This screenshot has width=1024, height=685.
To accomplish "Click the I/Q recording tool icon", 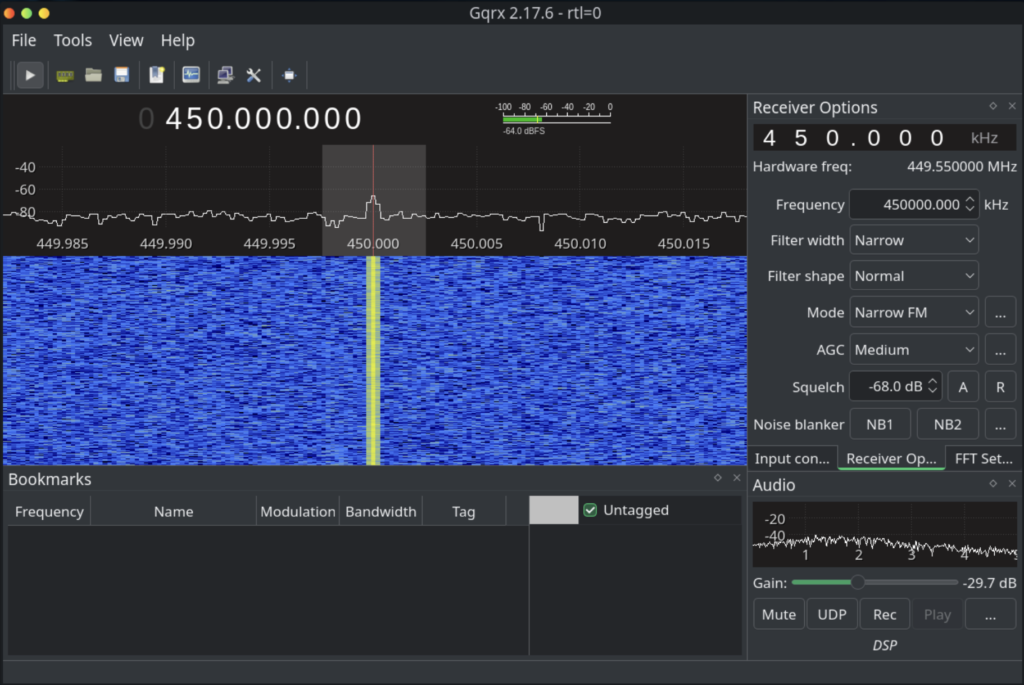I will pyautogui.click(x=191, y=75).
